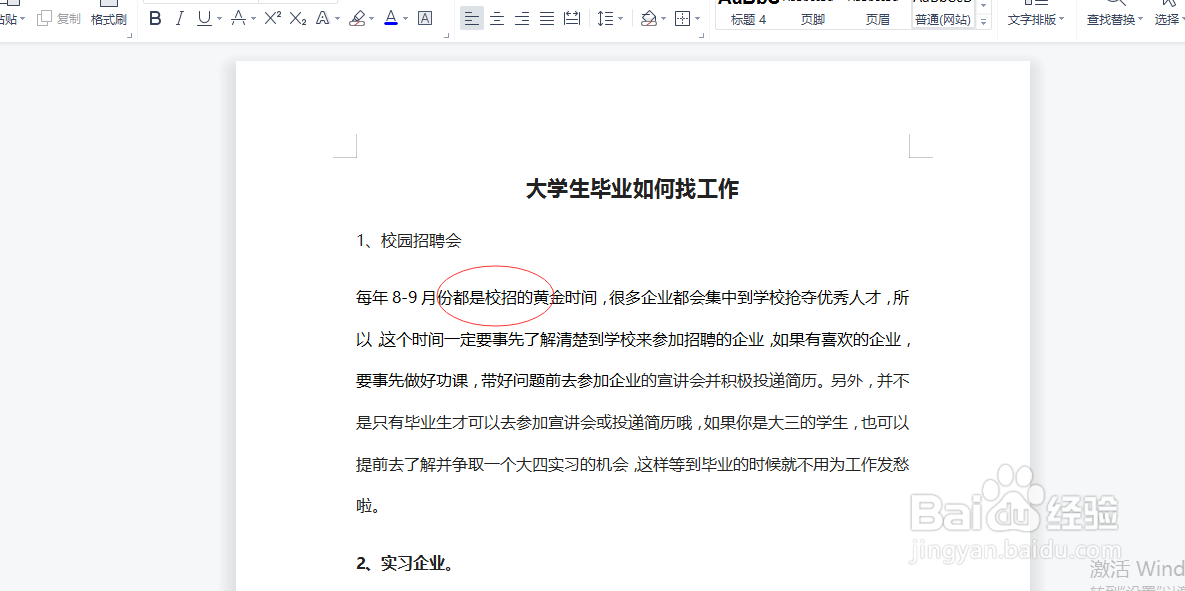Click line starting 每年 8-9 月份
Image resolution: width=1185 pixels, height=591 pixels.
633,298
